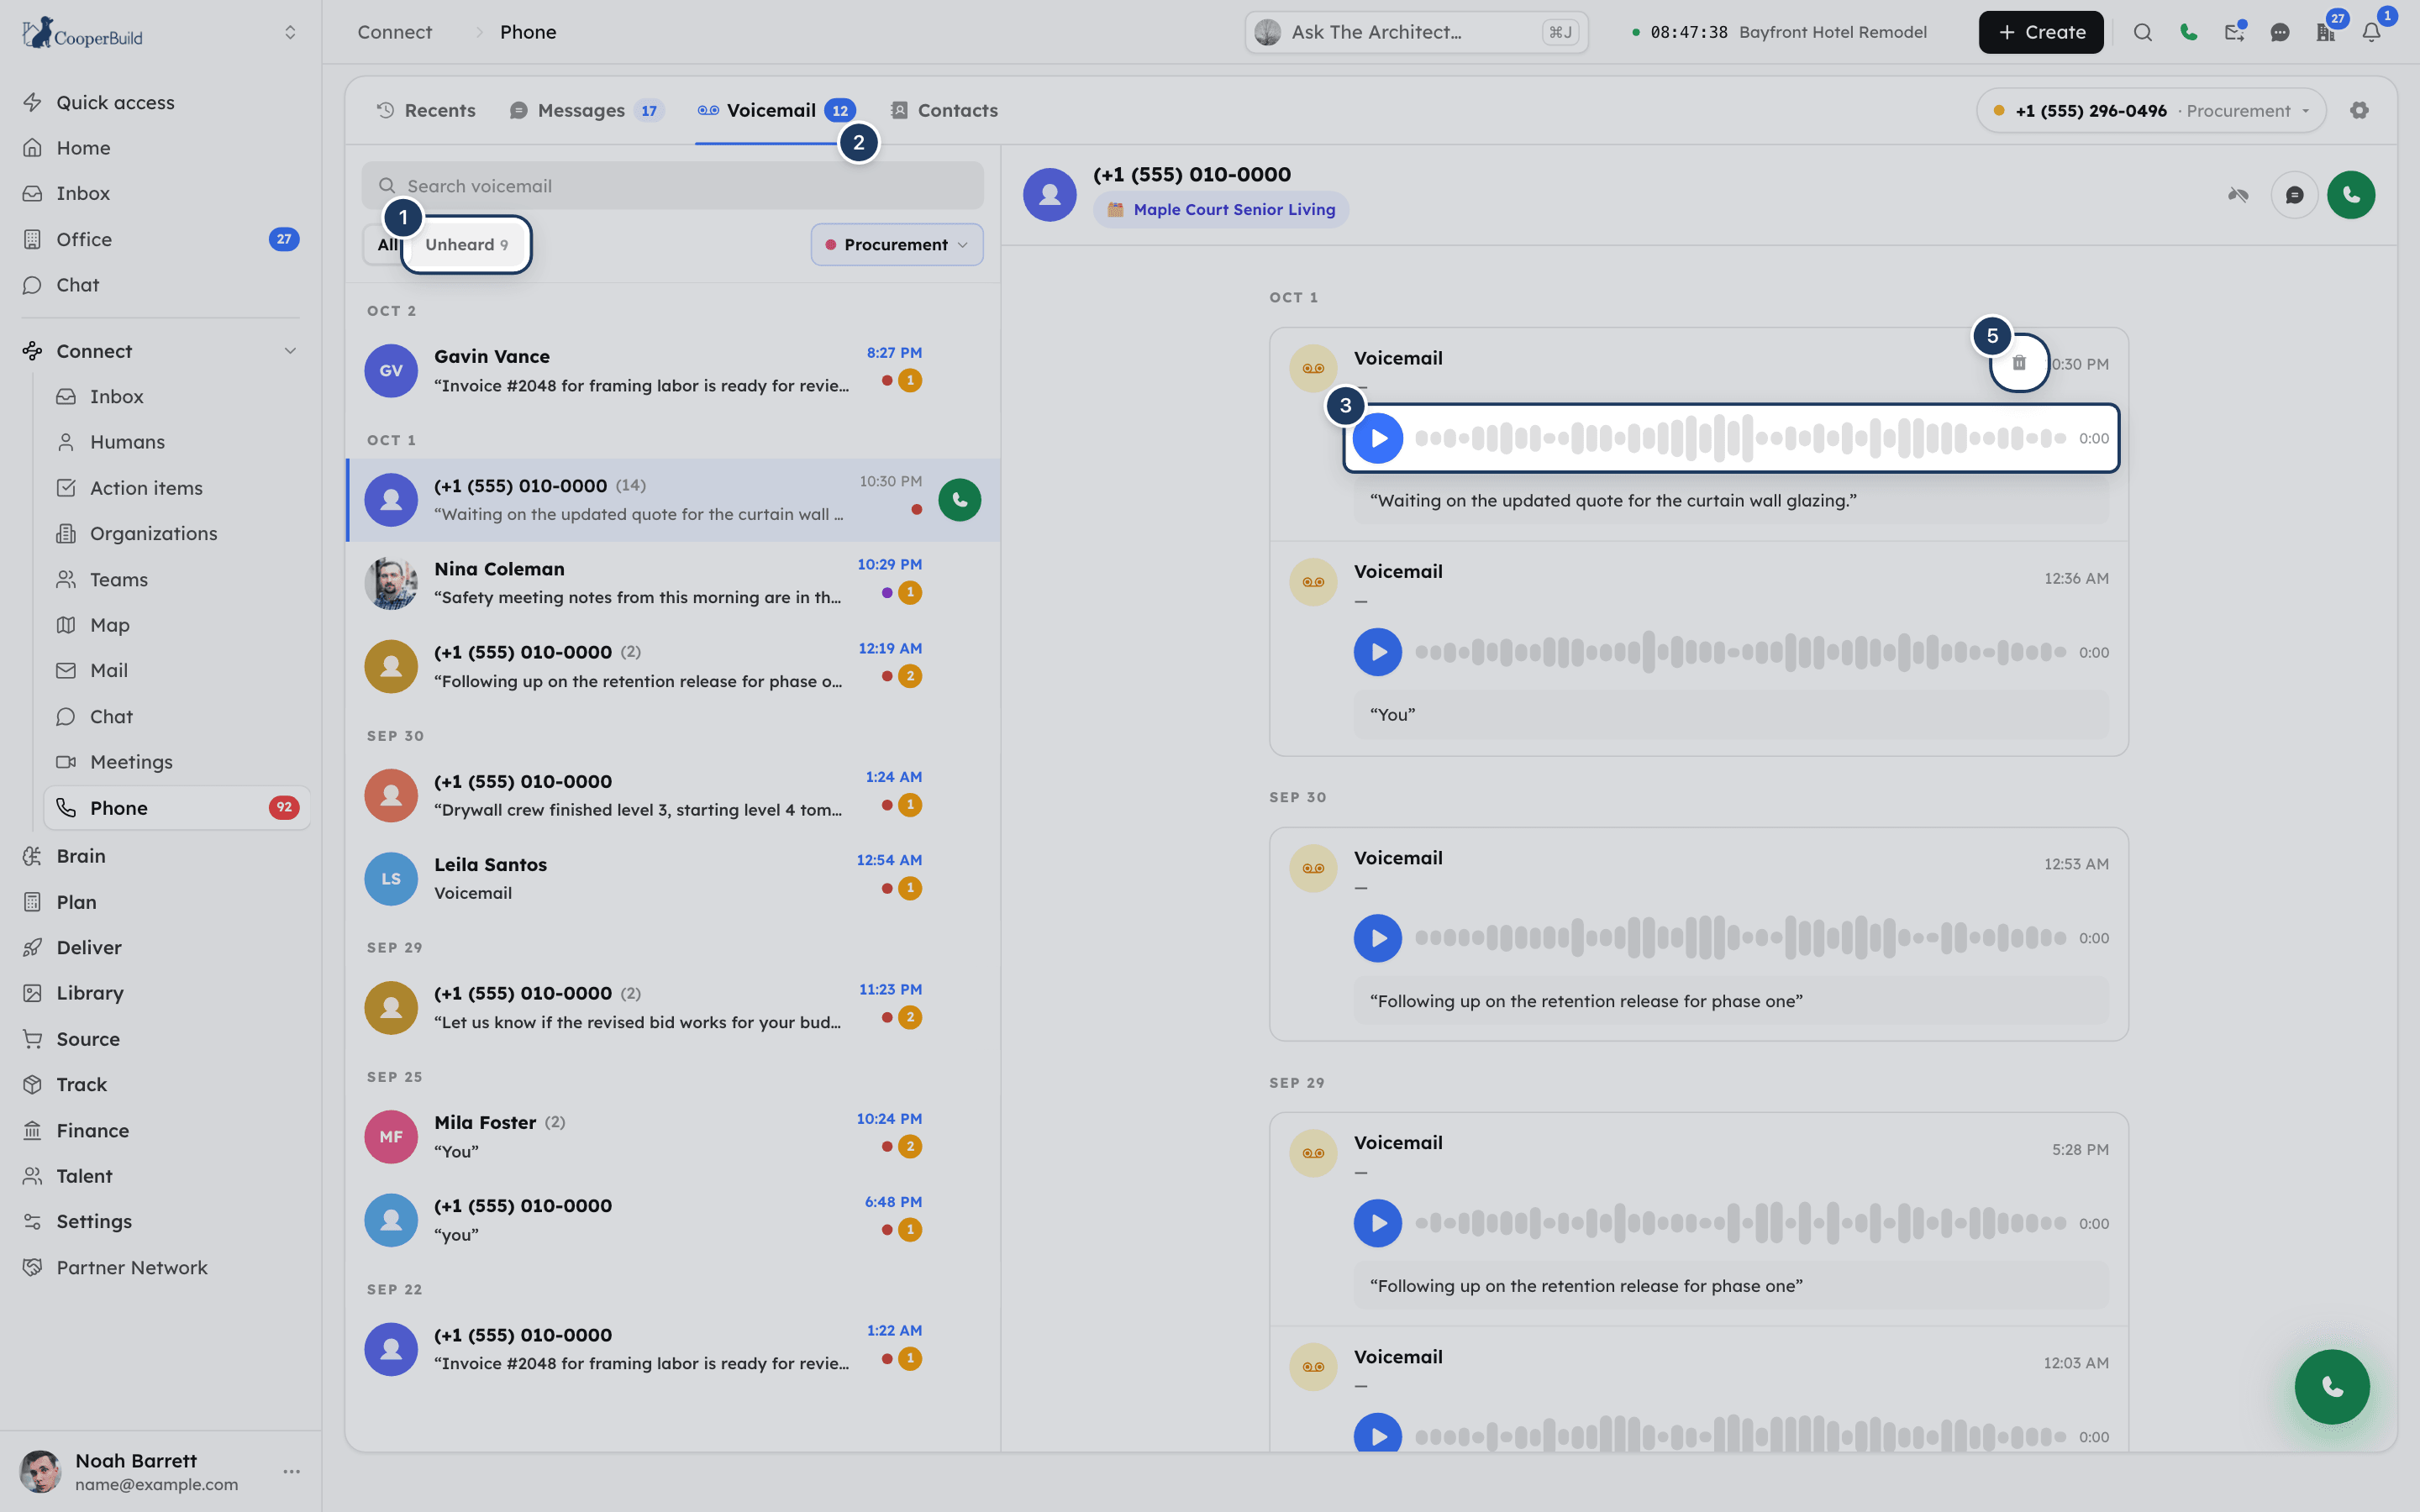Screen dimensions: 2420x1512
Task: Go to Connect in the breadcrumb
Action: (395, 32)
